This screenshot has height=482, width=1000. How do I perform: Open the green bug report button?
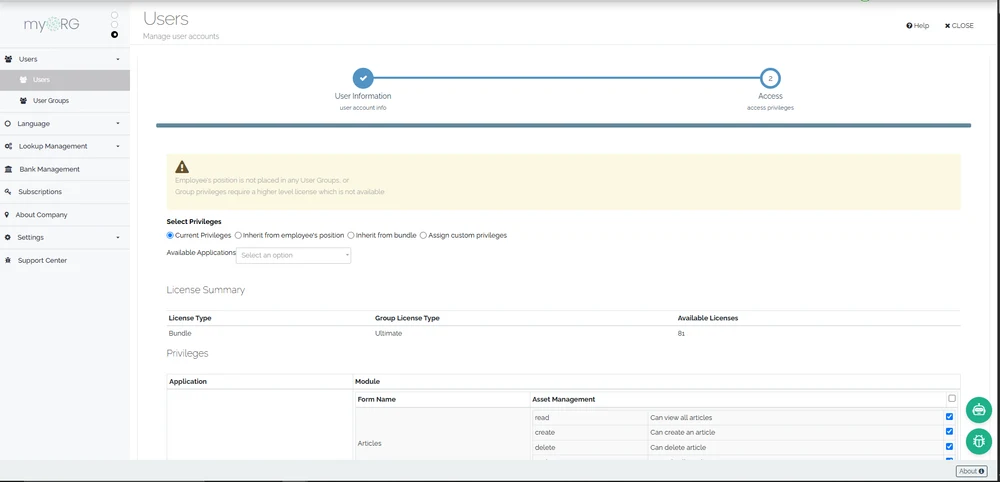tap(978, 441)
